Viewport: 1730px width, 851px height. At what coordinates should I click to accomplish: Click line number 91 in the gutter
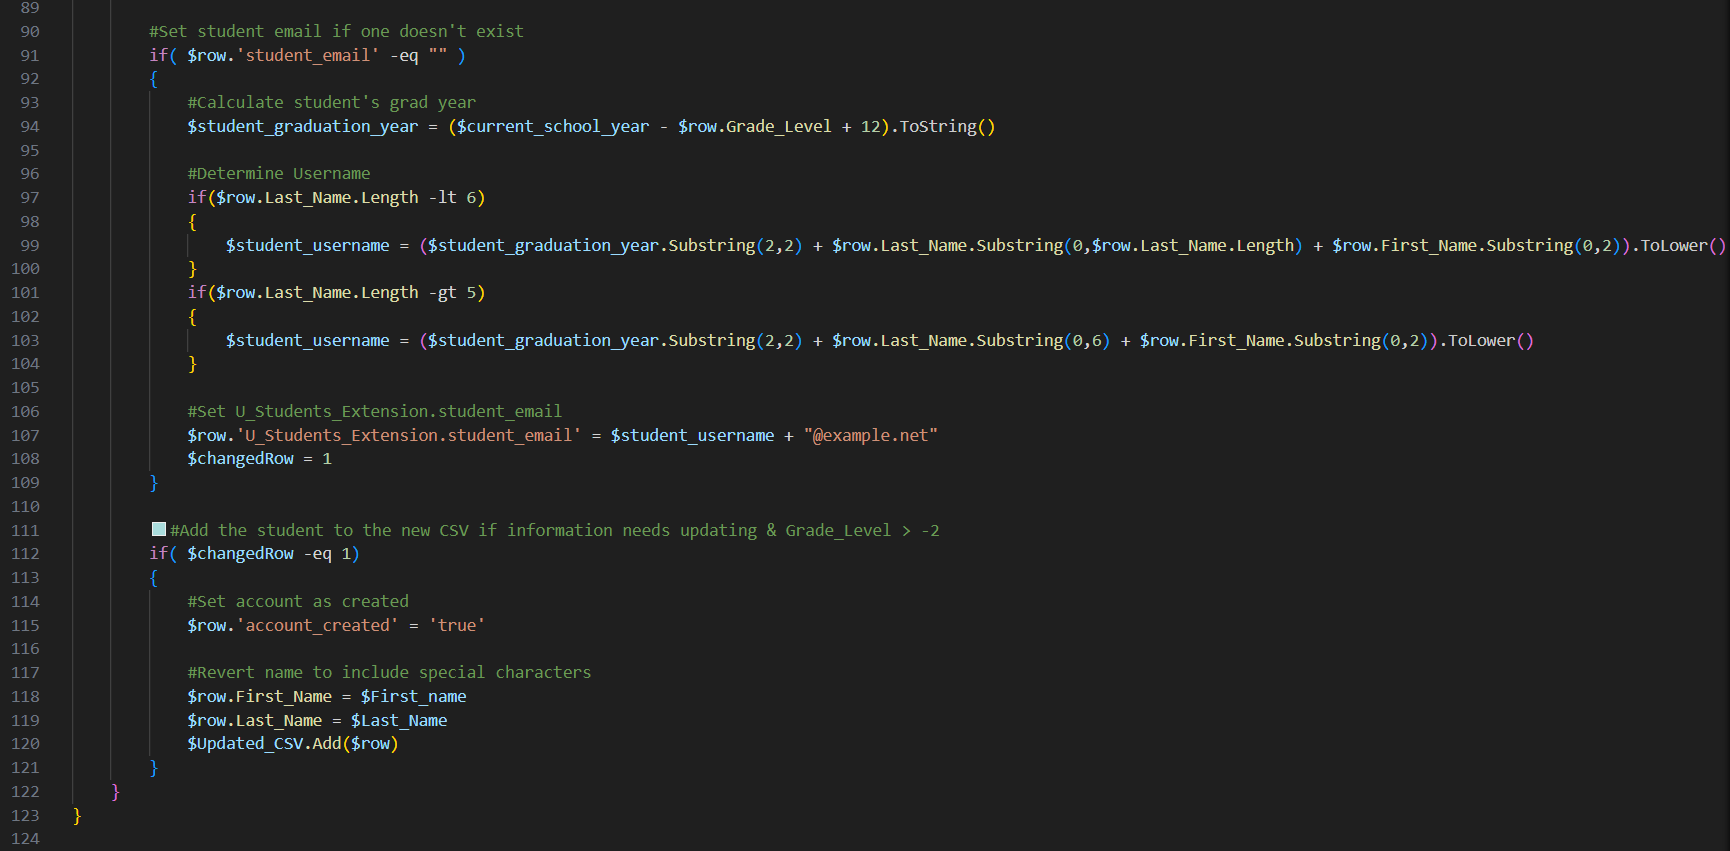click(x=30, y=56)
